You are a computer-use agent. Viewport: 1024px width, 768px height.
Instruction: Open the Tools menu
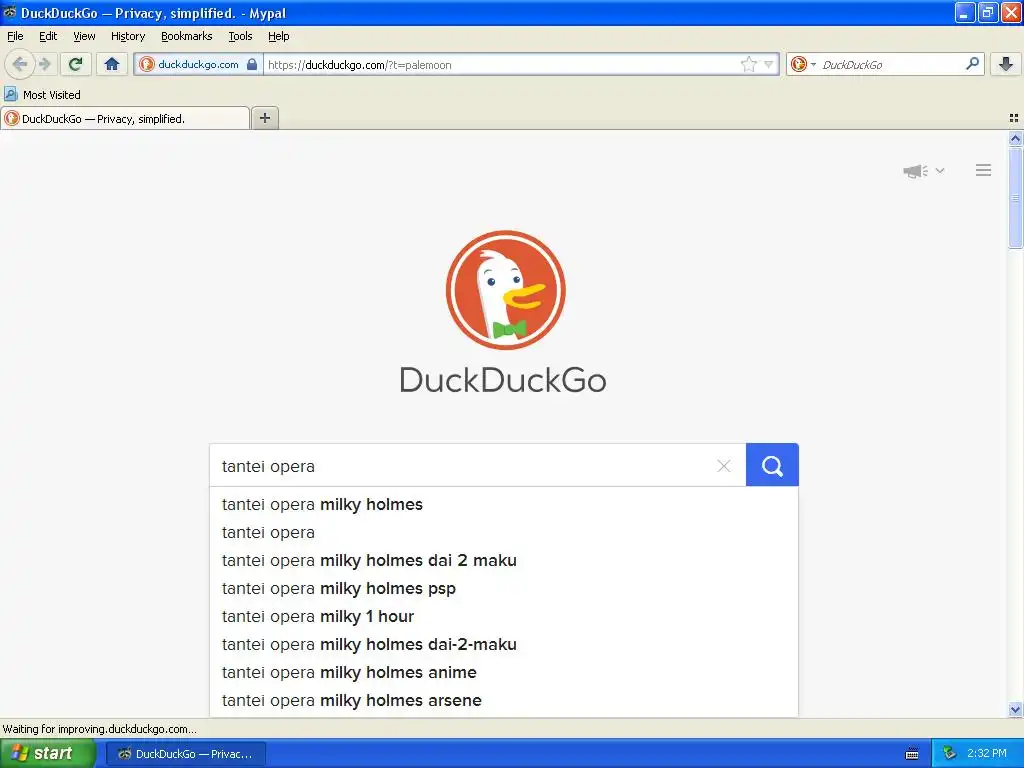point(240,36)
